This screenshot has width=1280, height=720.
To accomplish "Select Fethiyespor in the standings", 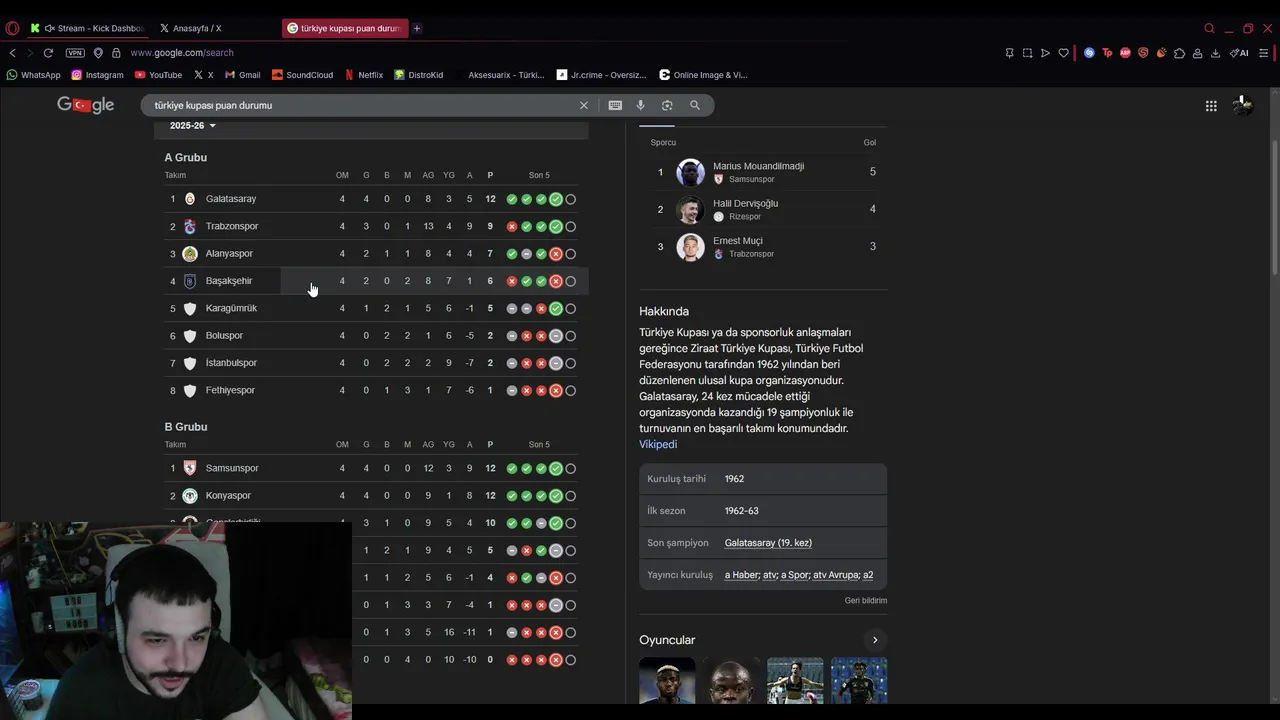I will (230, 390).
